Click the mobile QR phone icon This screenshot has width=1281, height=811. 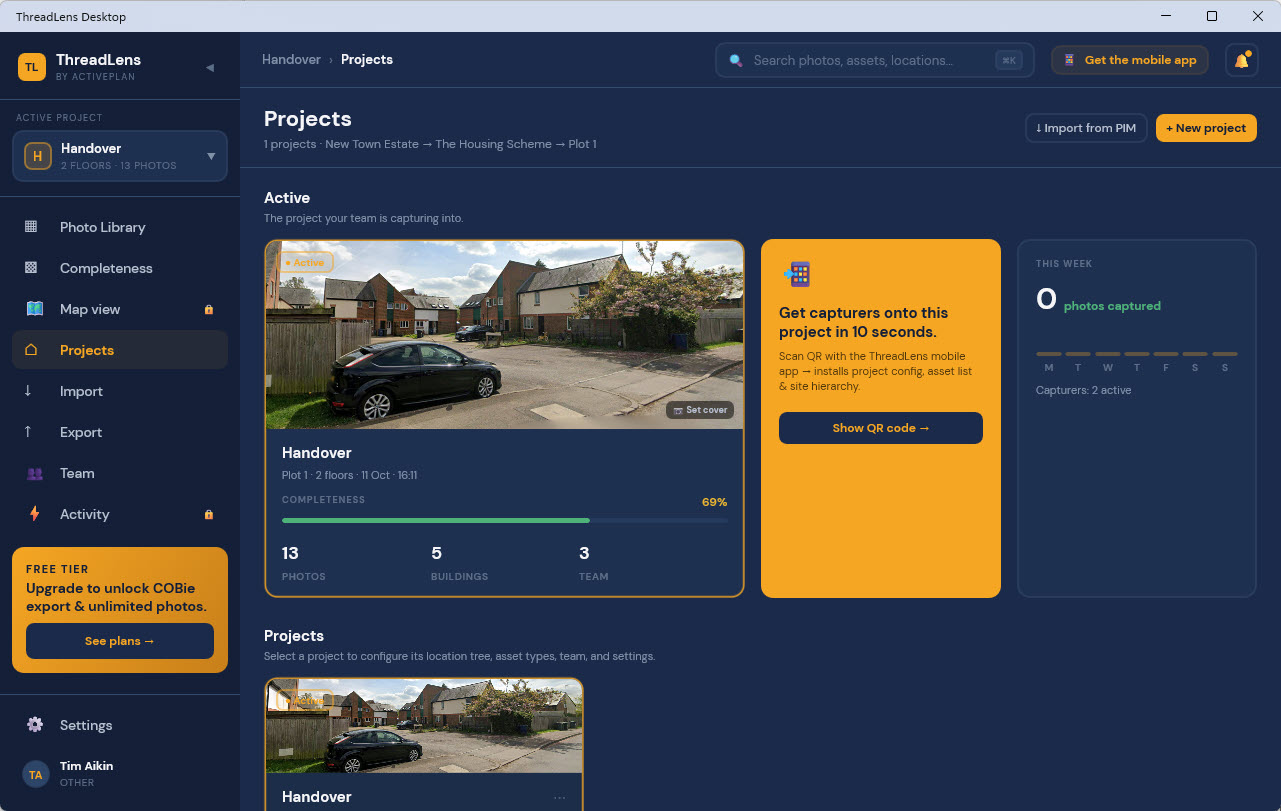tap(797, 274)
